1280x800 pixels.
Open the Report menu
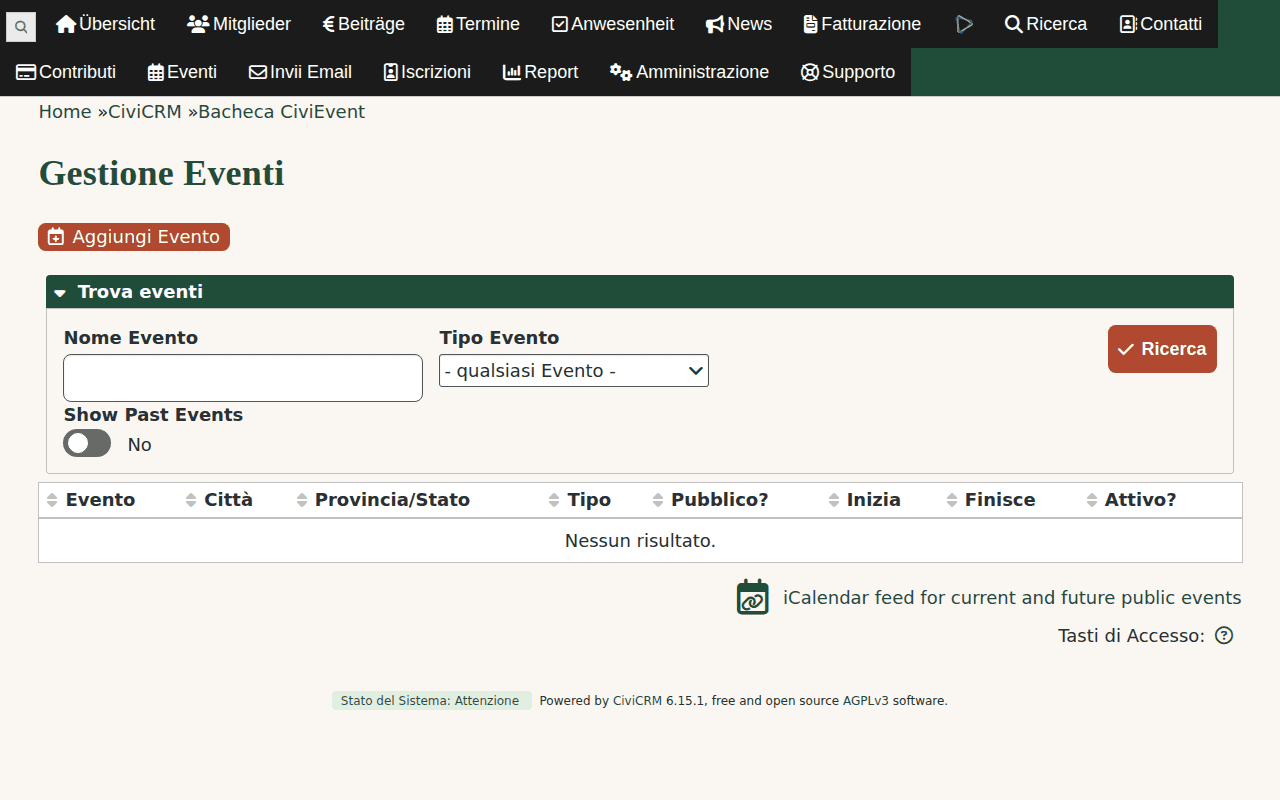tap(540, 72)
